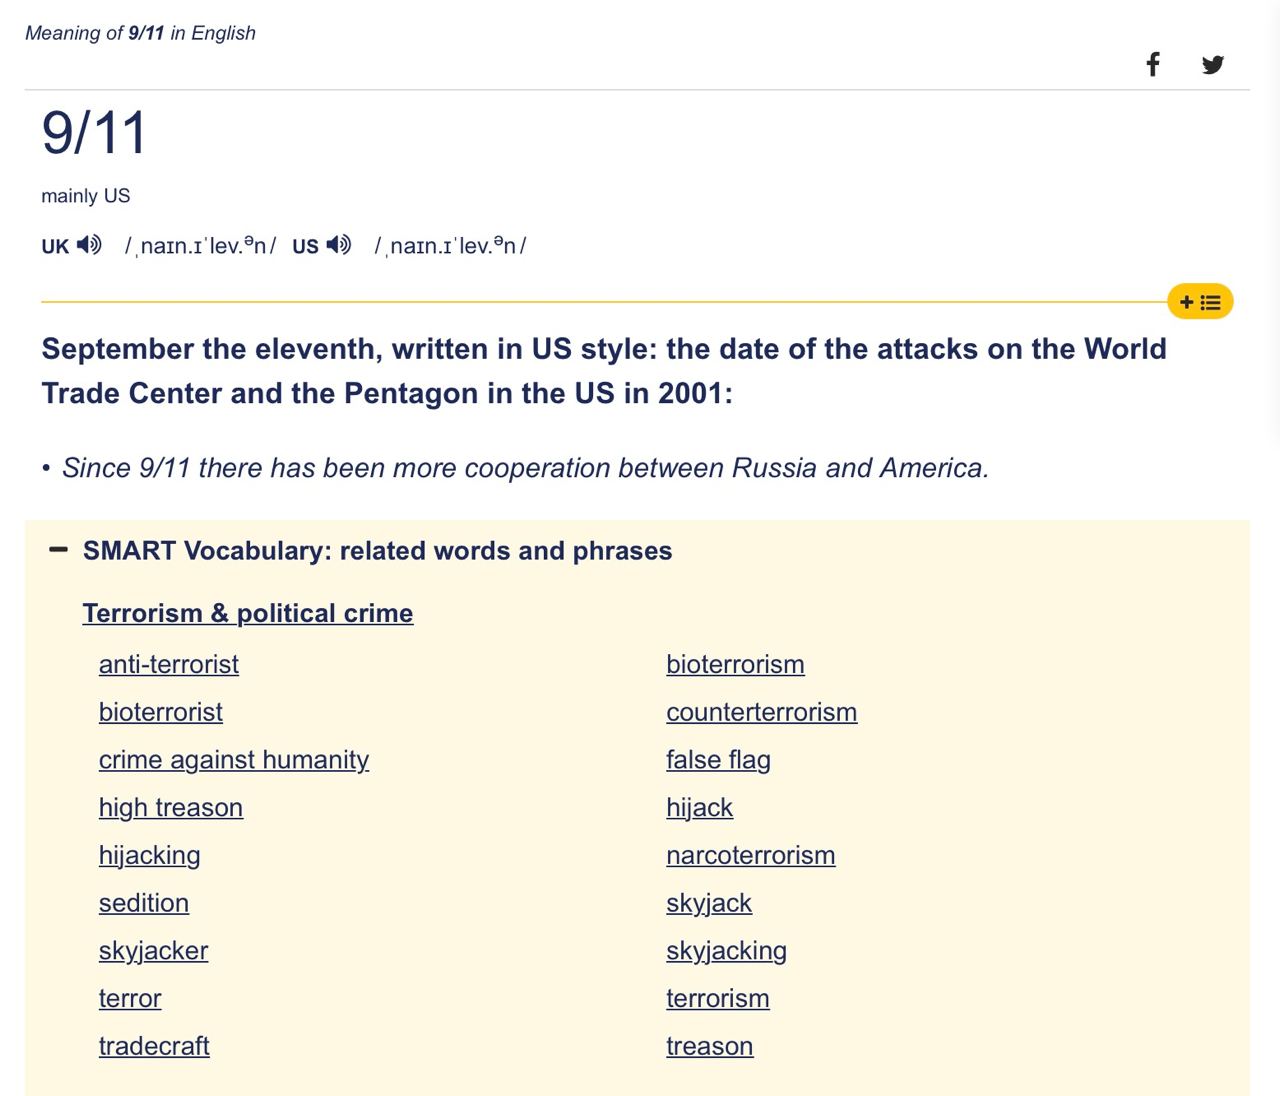Screen dimensions: 1280x1096
Task: Click US phonetic transcription text
Action: click(450, 246)
